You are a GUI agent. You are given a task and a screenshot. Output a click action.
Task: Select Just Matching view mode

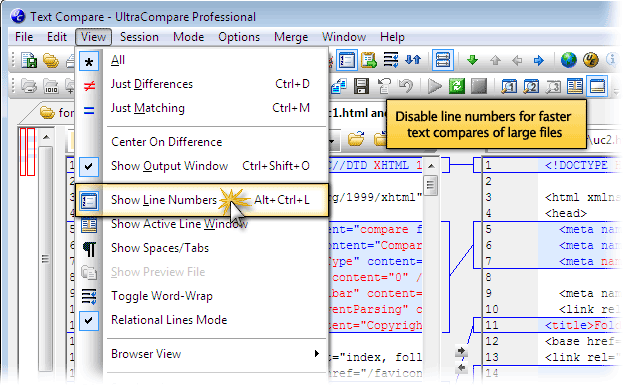click(x=202, y=108)
